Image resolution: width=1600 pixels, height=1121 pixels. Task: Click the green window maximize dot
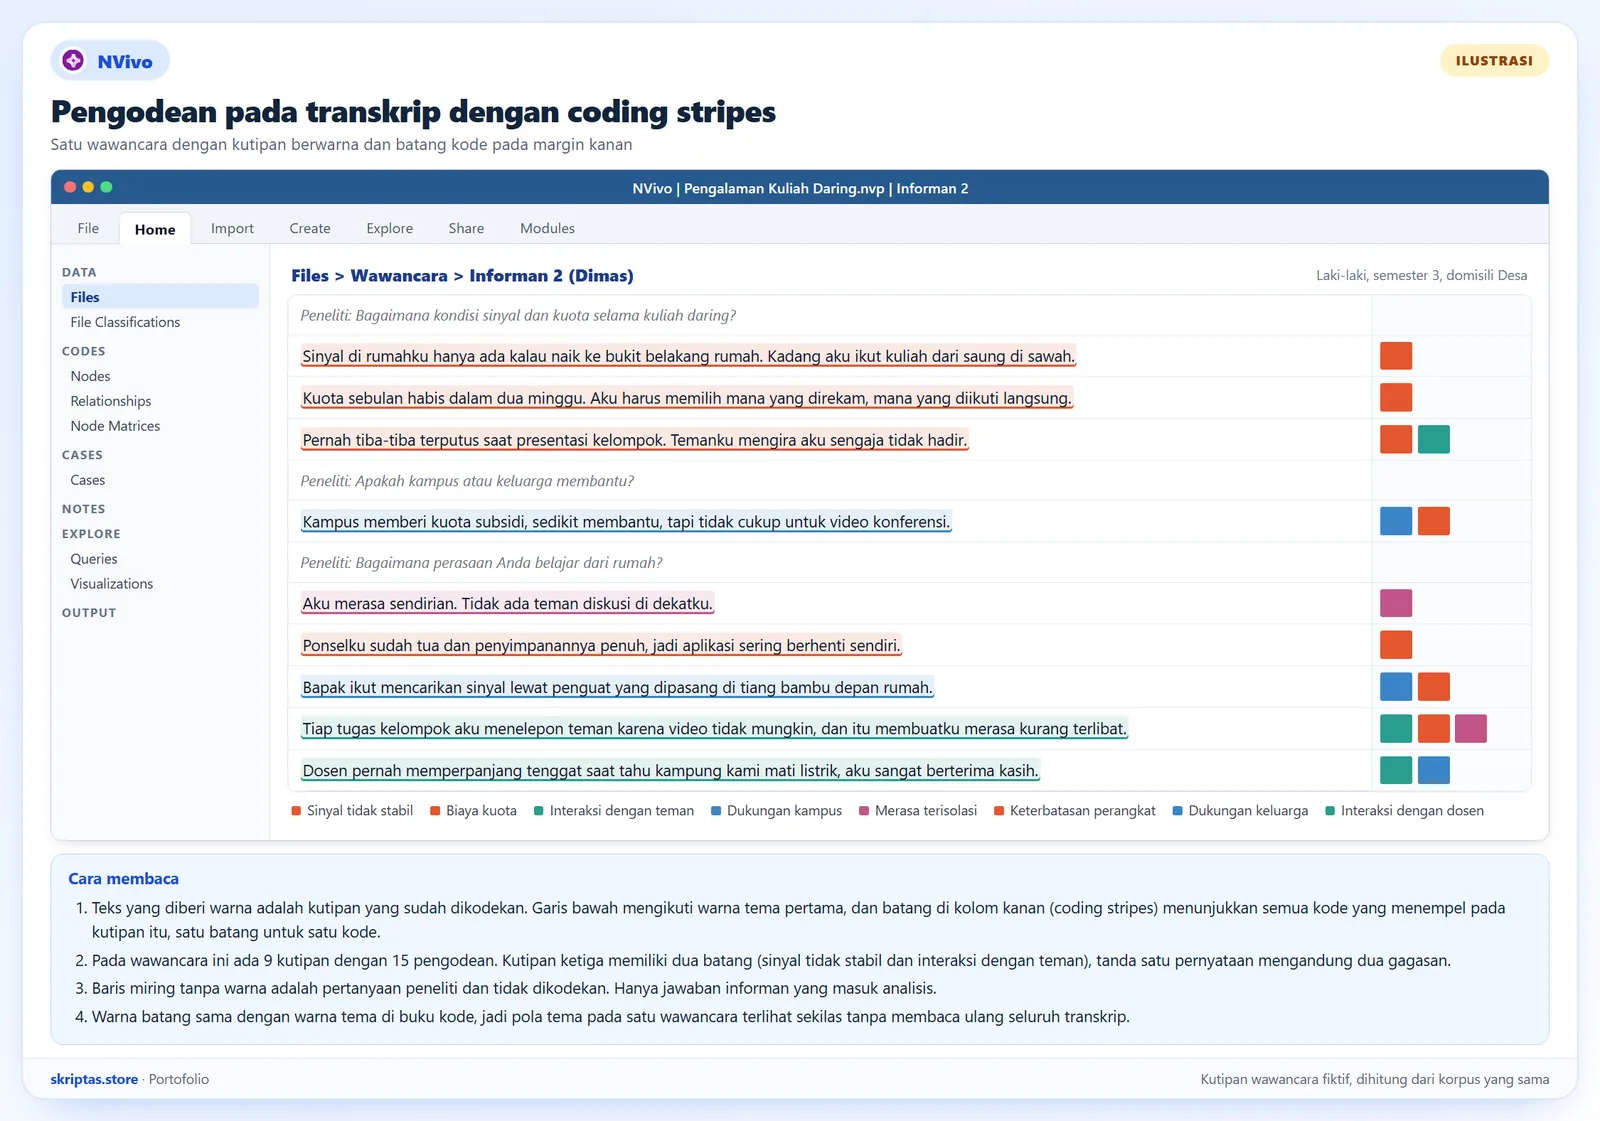[x=106, y=187]
